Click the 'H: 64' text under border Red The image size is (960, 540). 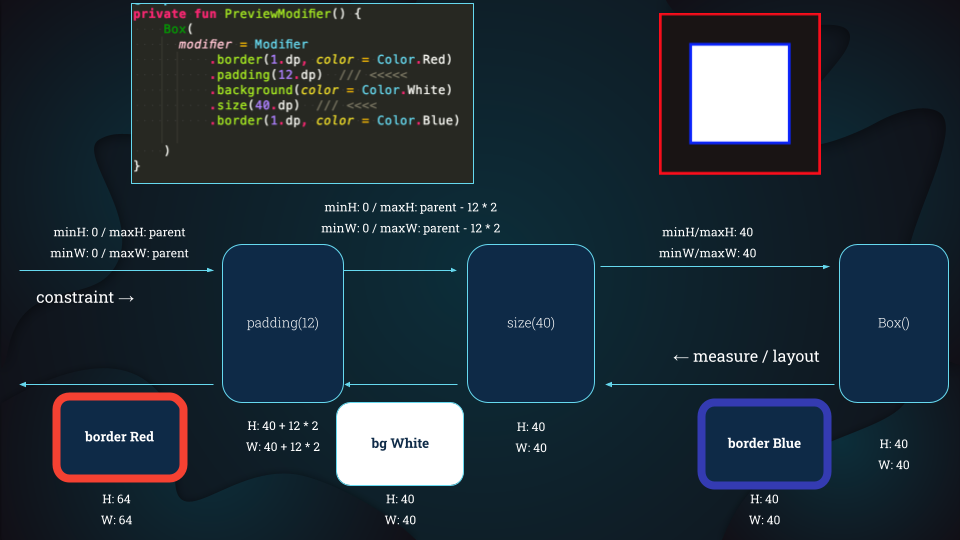point(116,499)
